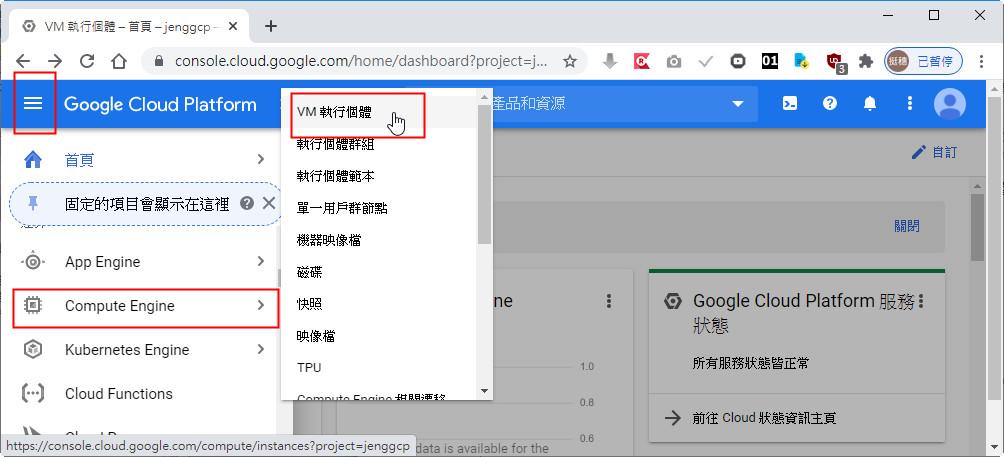1004x457 pixels.
Task: Go to the browser home page
Action: pyautogui.click(x=119, y=61)
